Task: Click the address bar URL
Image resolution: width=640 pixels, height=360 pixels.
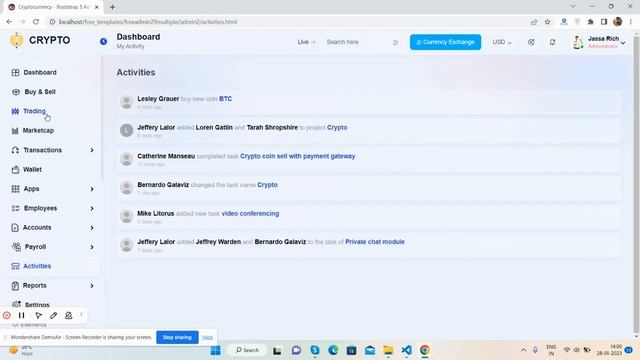Action: (147, 22)
